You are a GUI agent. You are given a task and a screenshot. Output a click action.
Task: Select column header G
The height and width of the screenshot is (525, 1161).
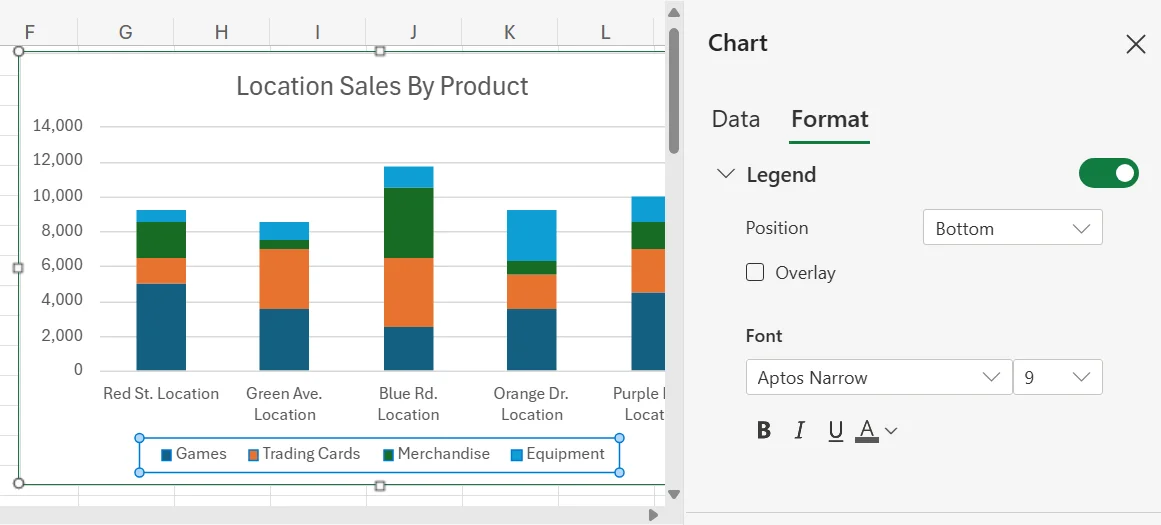click(x=126, y=31)
